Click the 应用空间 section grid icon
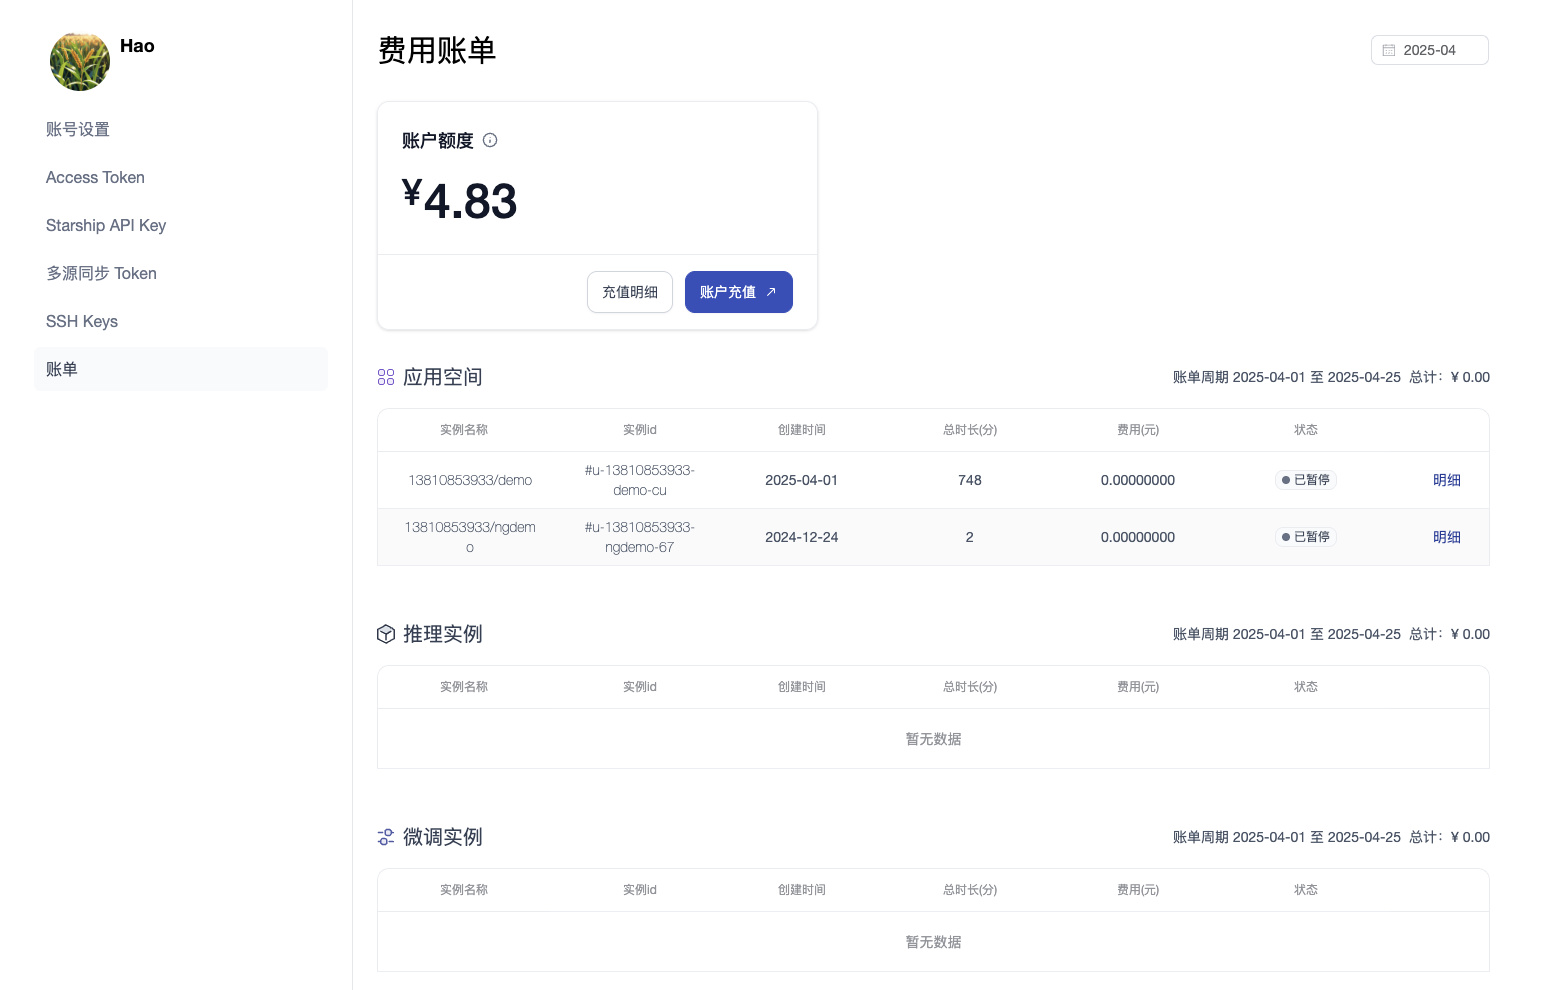Viewport: 1542px width, 990px height. (x=386, y=377)
